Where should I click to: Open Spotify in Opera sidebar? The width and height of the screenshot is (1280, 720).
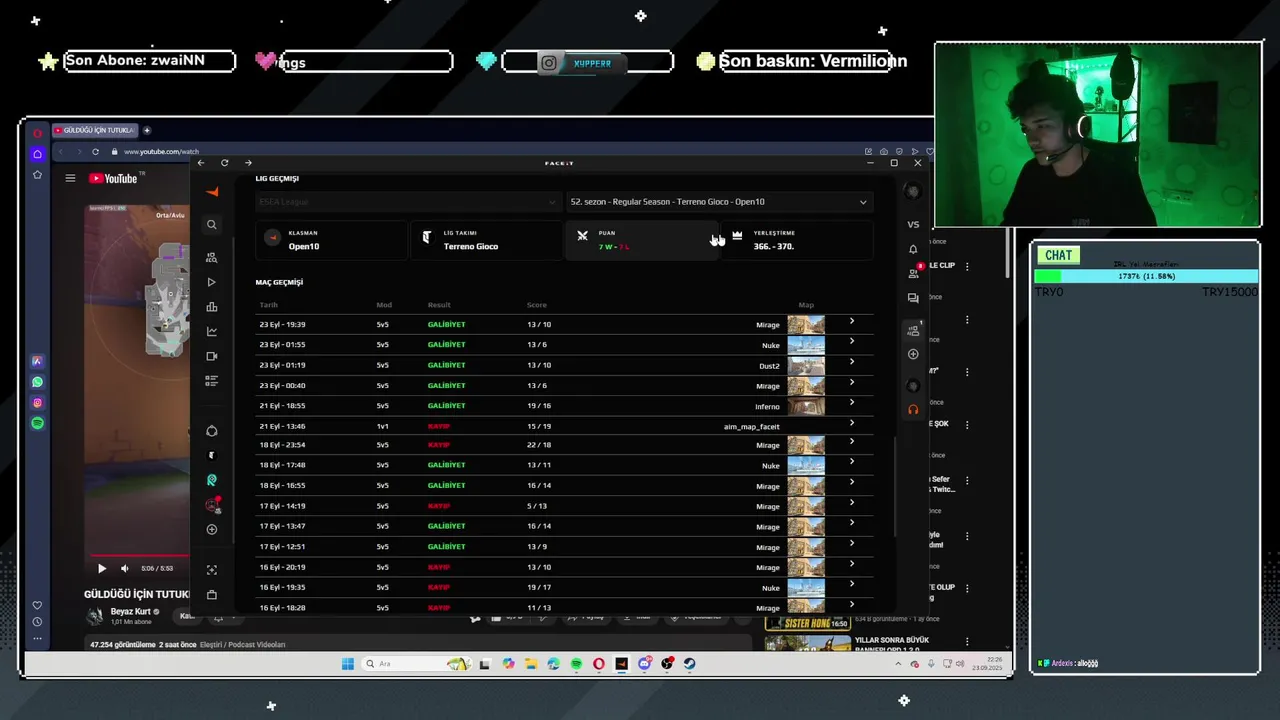(37, 423)
